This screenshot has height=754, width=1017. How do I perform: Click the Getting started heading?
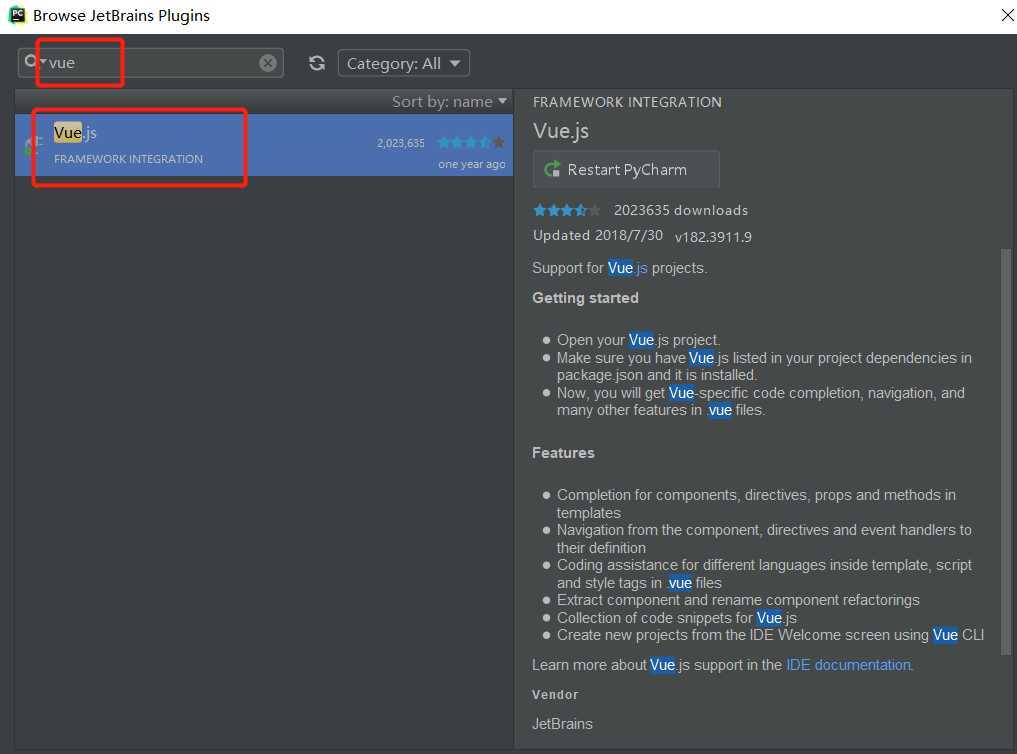[x=585, y=298]
